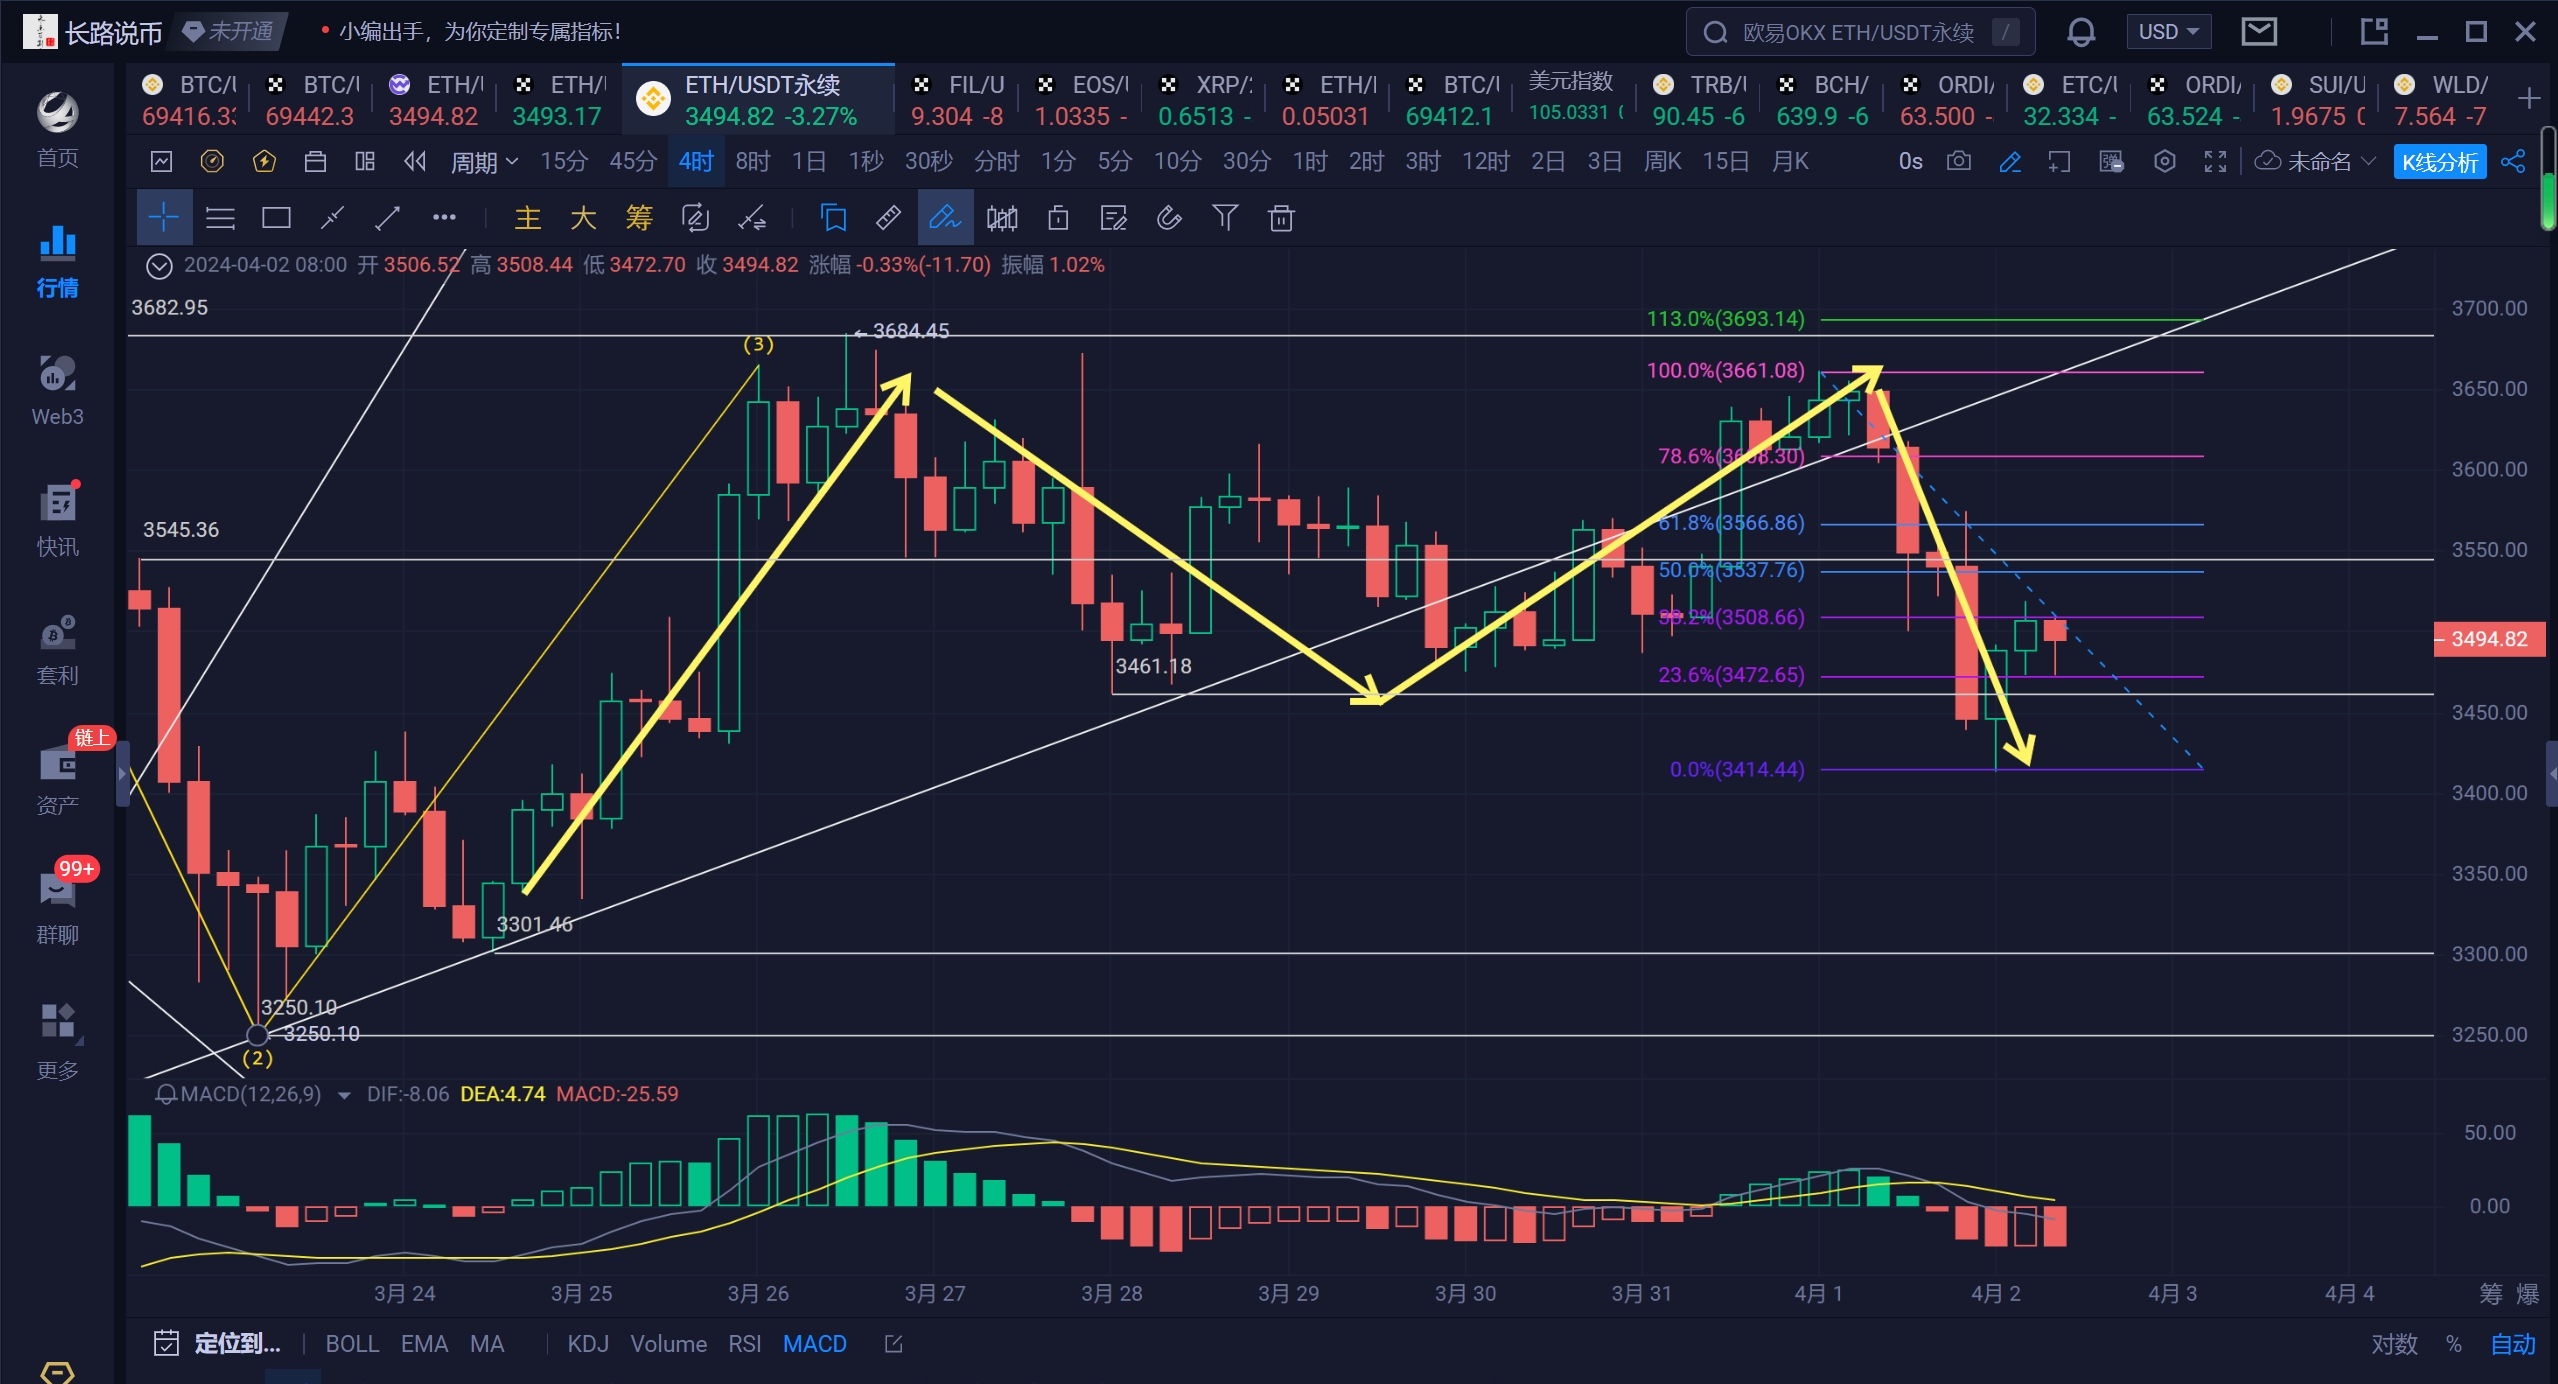Select the Volume indicator
The height and width of the screenshot is (1384, 2558).
668,1344
